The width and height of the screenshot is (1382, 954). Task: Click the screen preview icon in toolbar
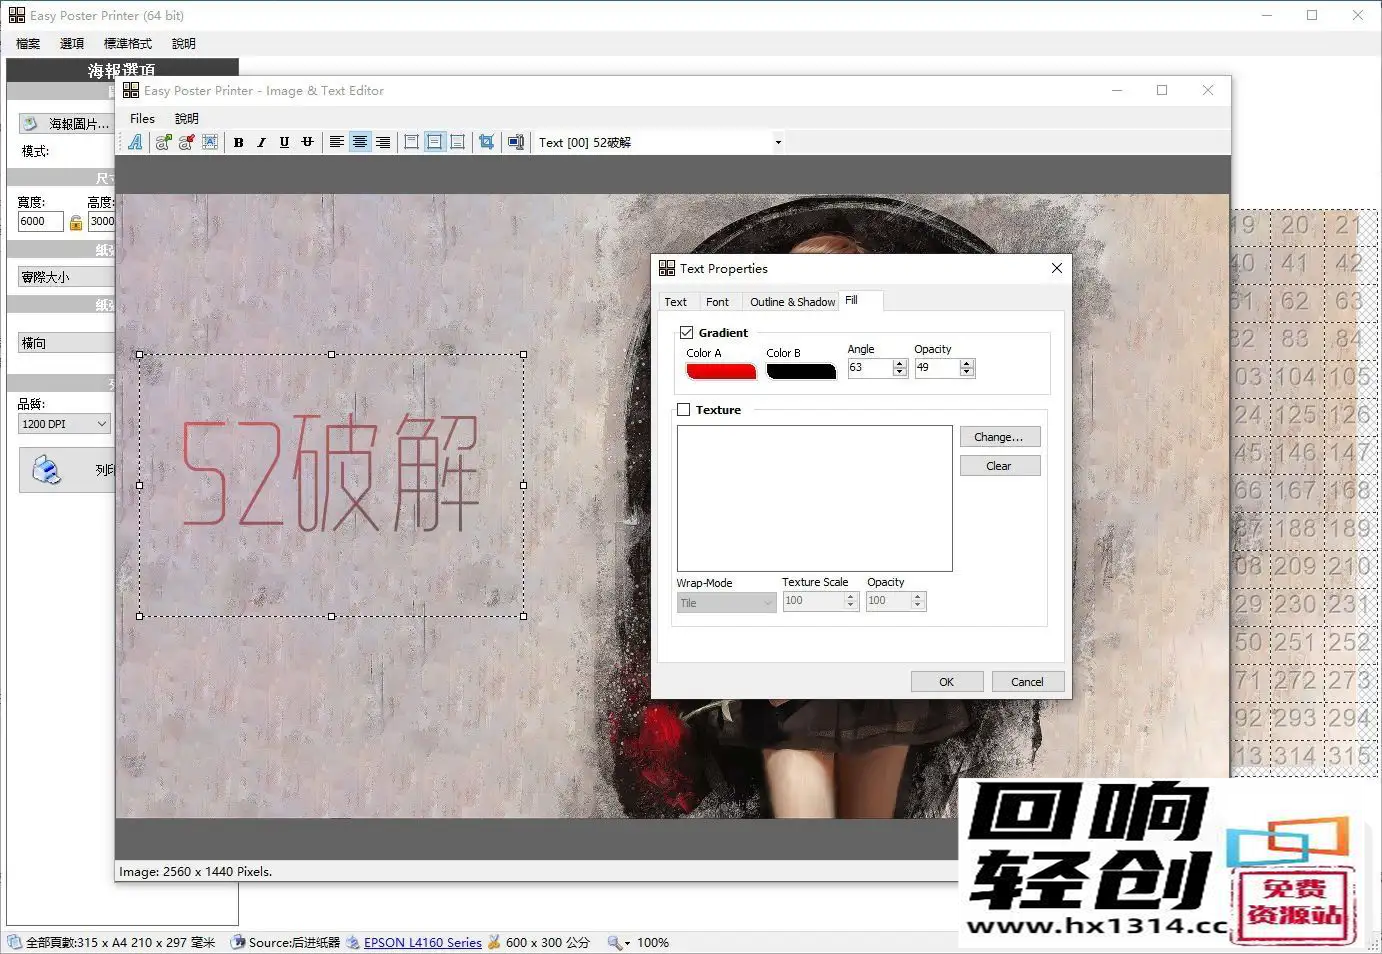coord(515,142)
